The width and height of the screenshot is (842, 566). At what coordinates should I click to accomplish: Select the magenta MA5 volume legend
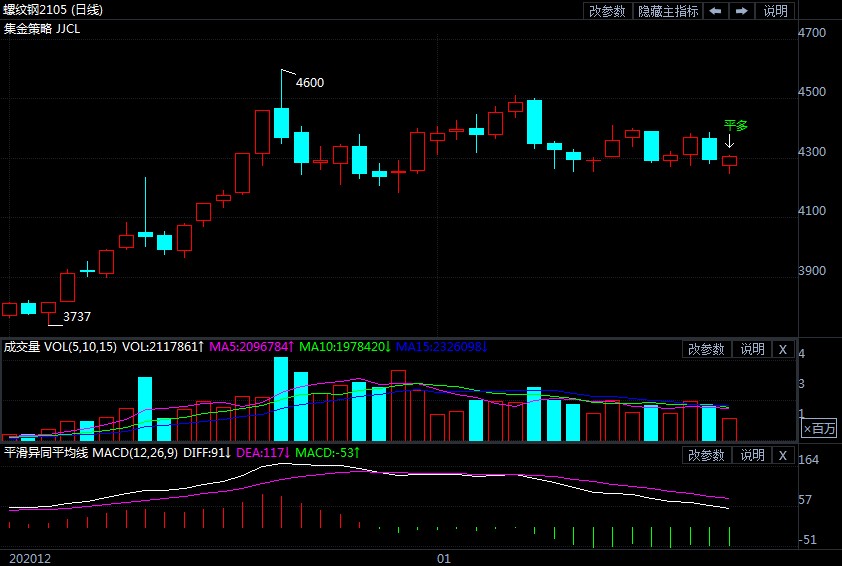(x=251, y=347)
